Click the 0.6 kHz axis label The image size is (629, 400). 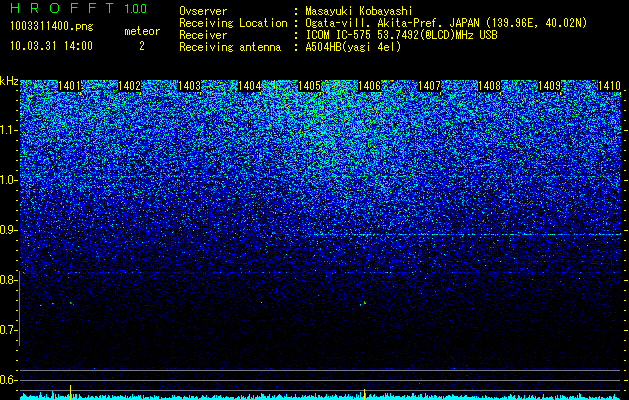click(x=9, y=380)
